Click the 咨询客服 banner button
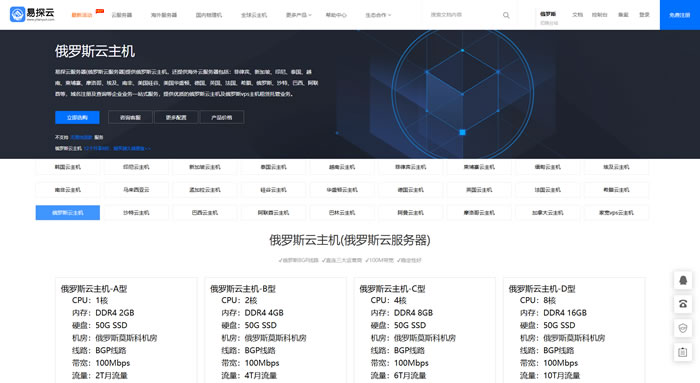Screen dimensions: 700x383 click(130, 117)
